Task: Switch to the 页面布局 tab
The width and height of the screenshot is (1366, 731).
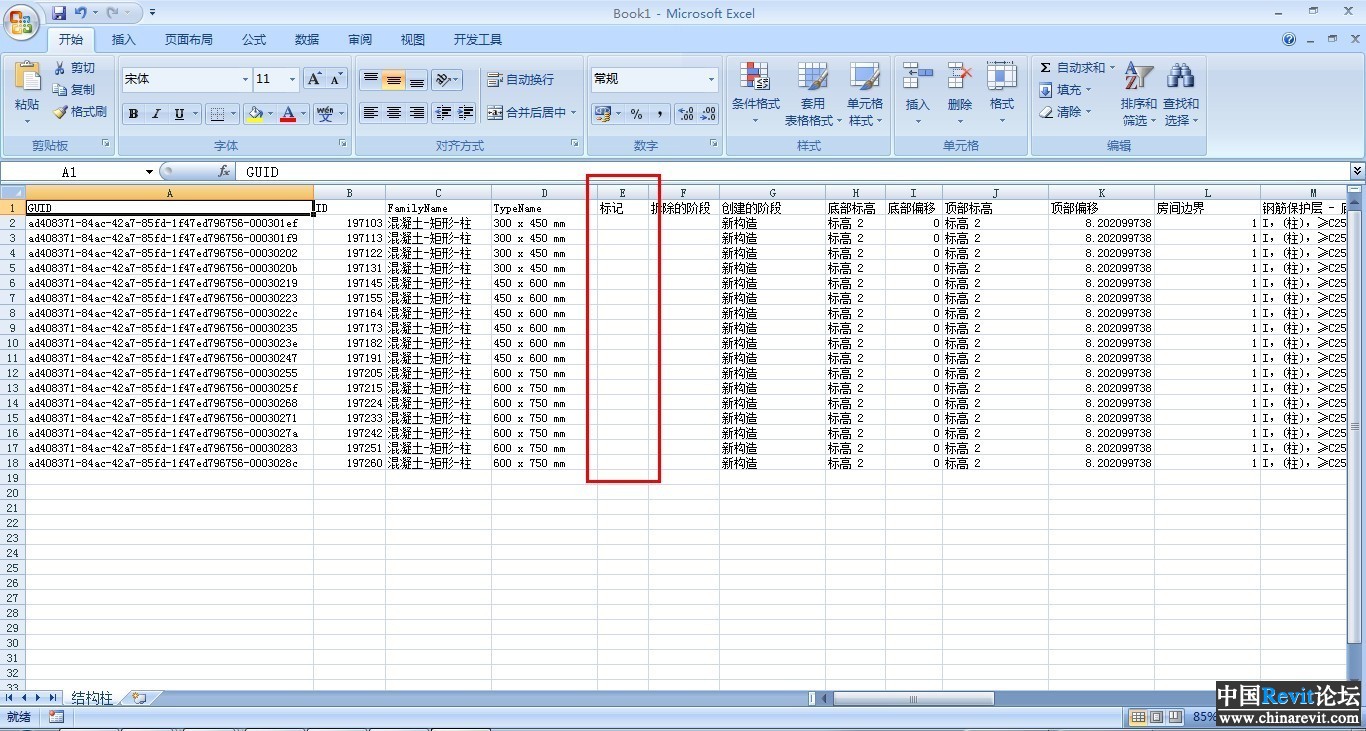Action: pos(188,40)
